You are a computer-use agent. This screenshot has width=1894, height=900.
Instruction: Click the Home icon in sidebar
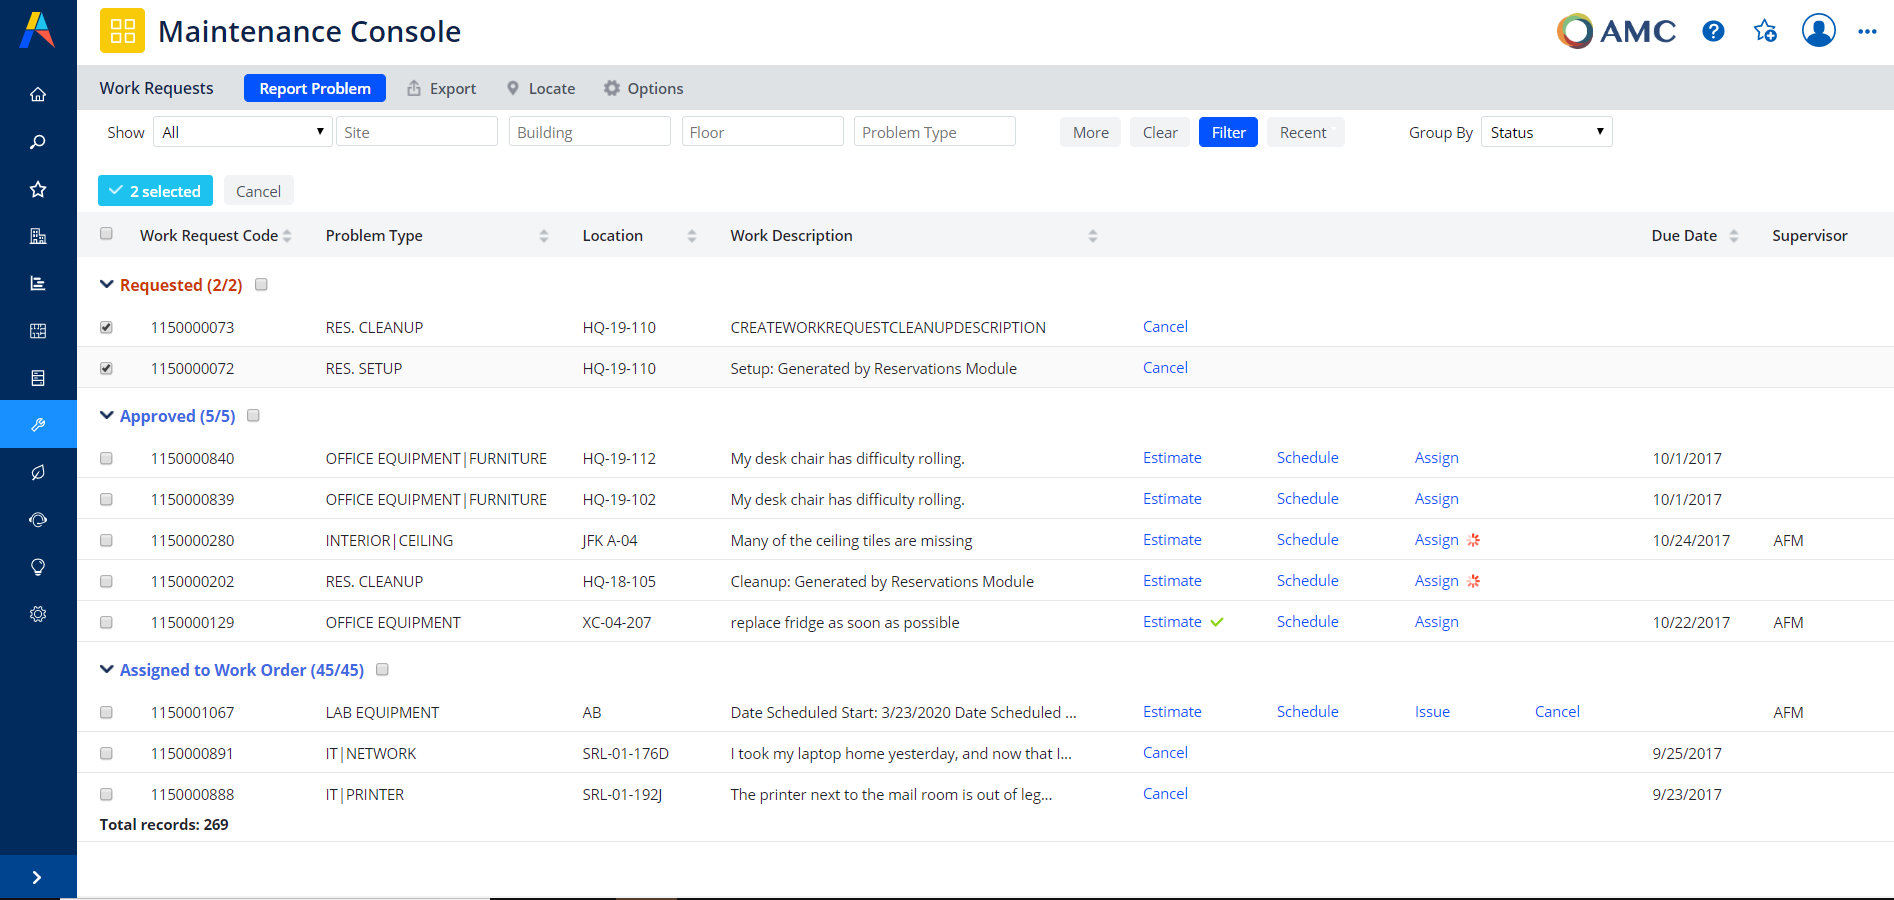coord(38,95)
